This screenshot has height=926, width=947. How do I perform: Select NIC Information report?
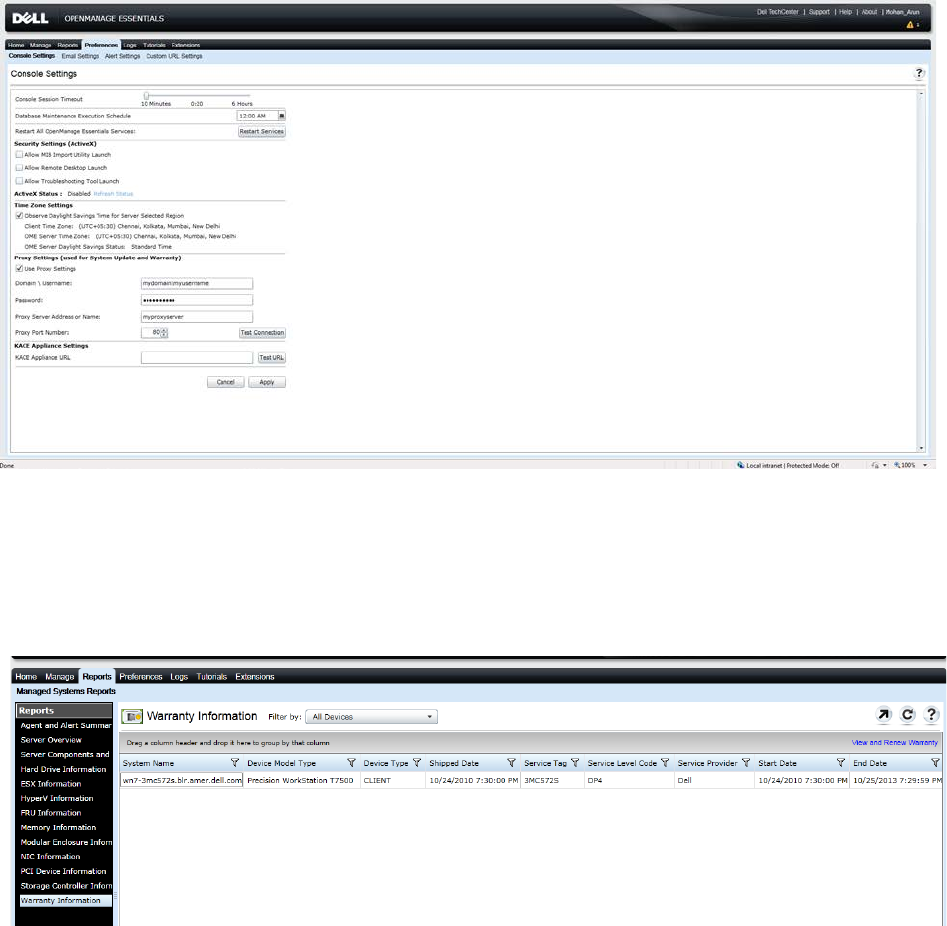50,857
